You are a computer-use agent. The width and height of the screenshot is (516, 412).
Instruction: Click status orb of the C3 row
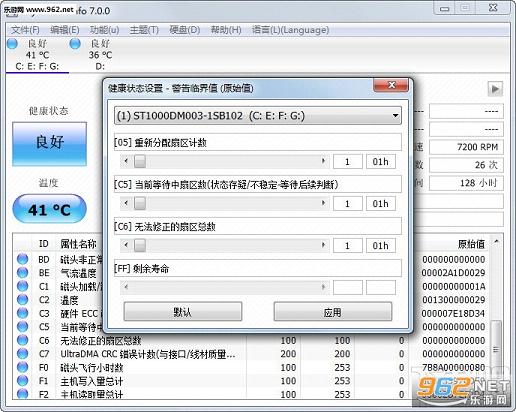22,313
